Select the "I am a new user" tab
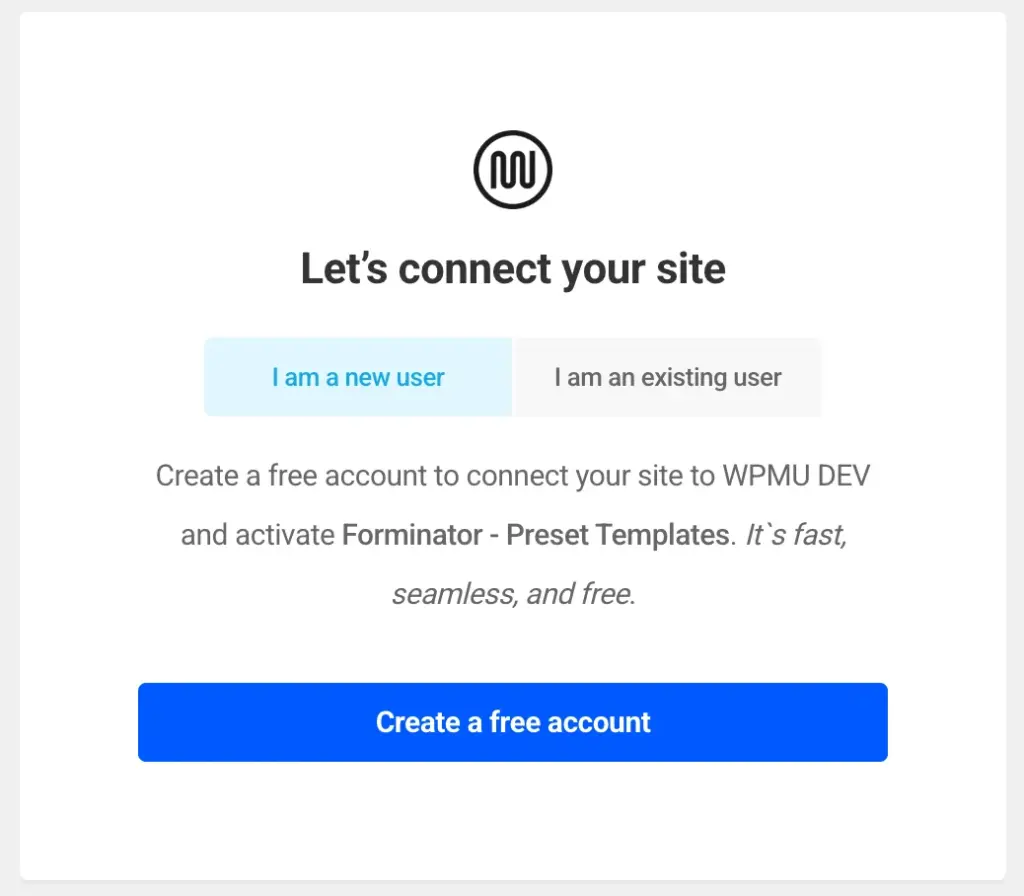 point(358,377)
